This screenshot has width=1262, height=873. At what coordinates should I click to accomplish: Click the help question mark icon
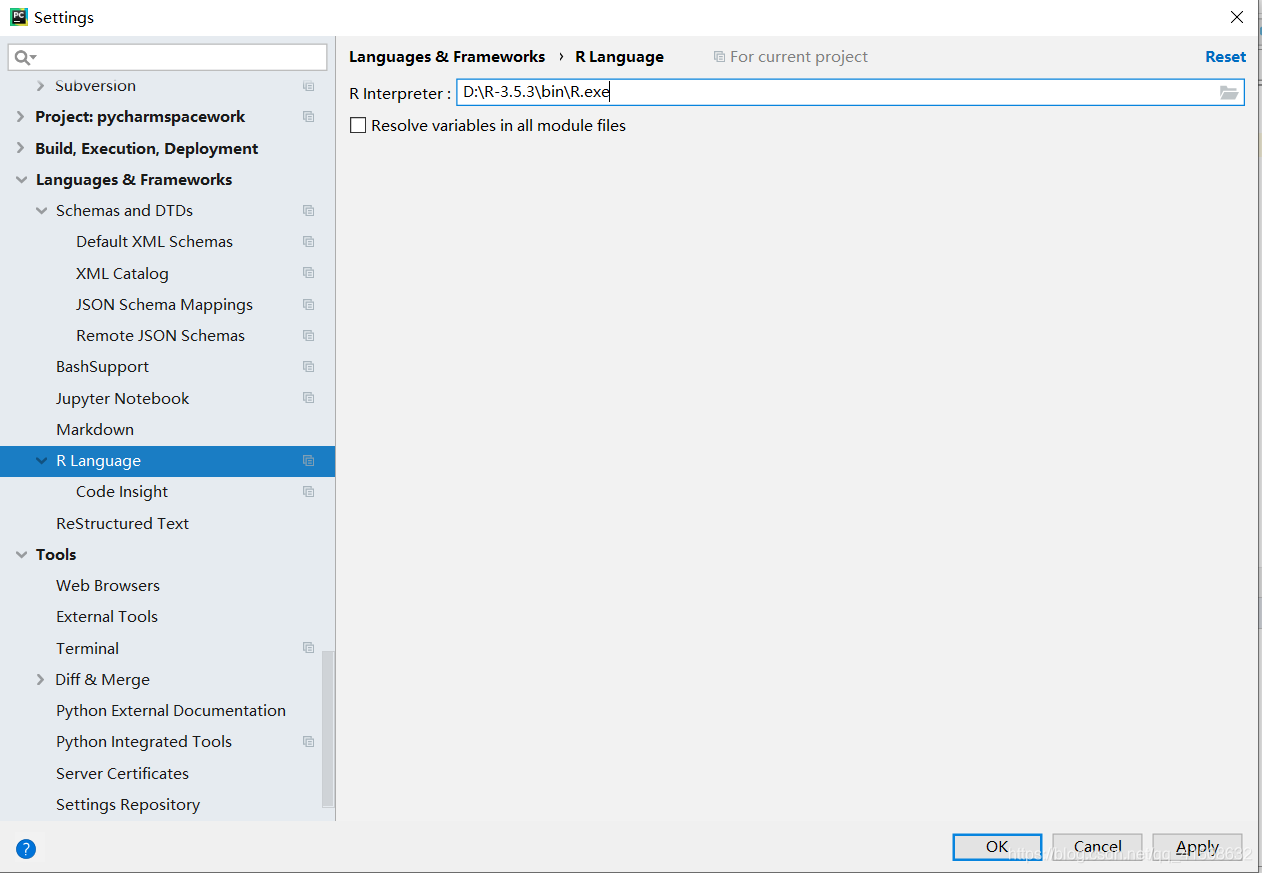point(26,849)
